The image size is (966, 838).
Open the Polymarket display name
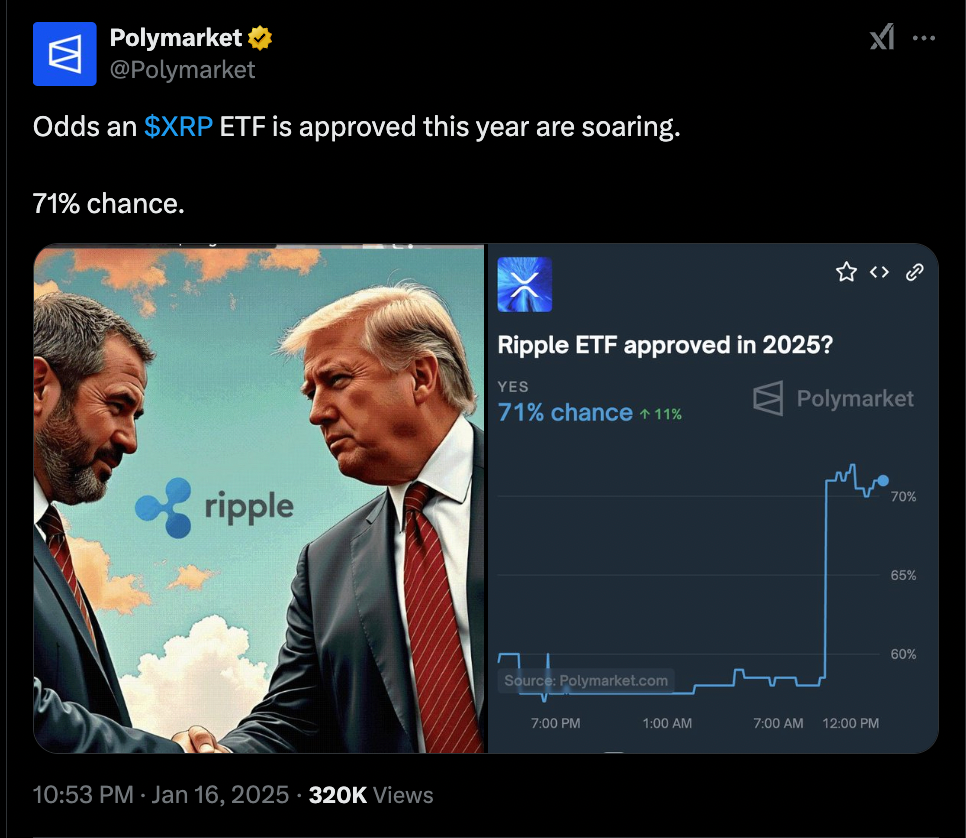(176, 38)
